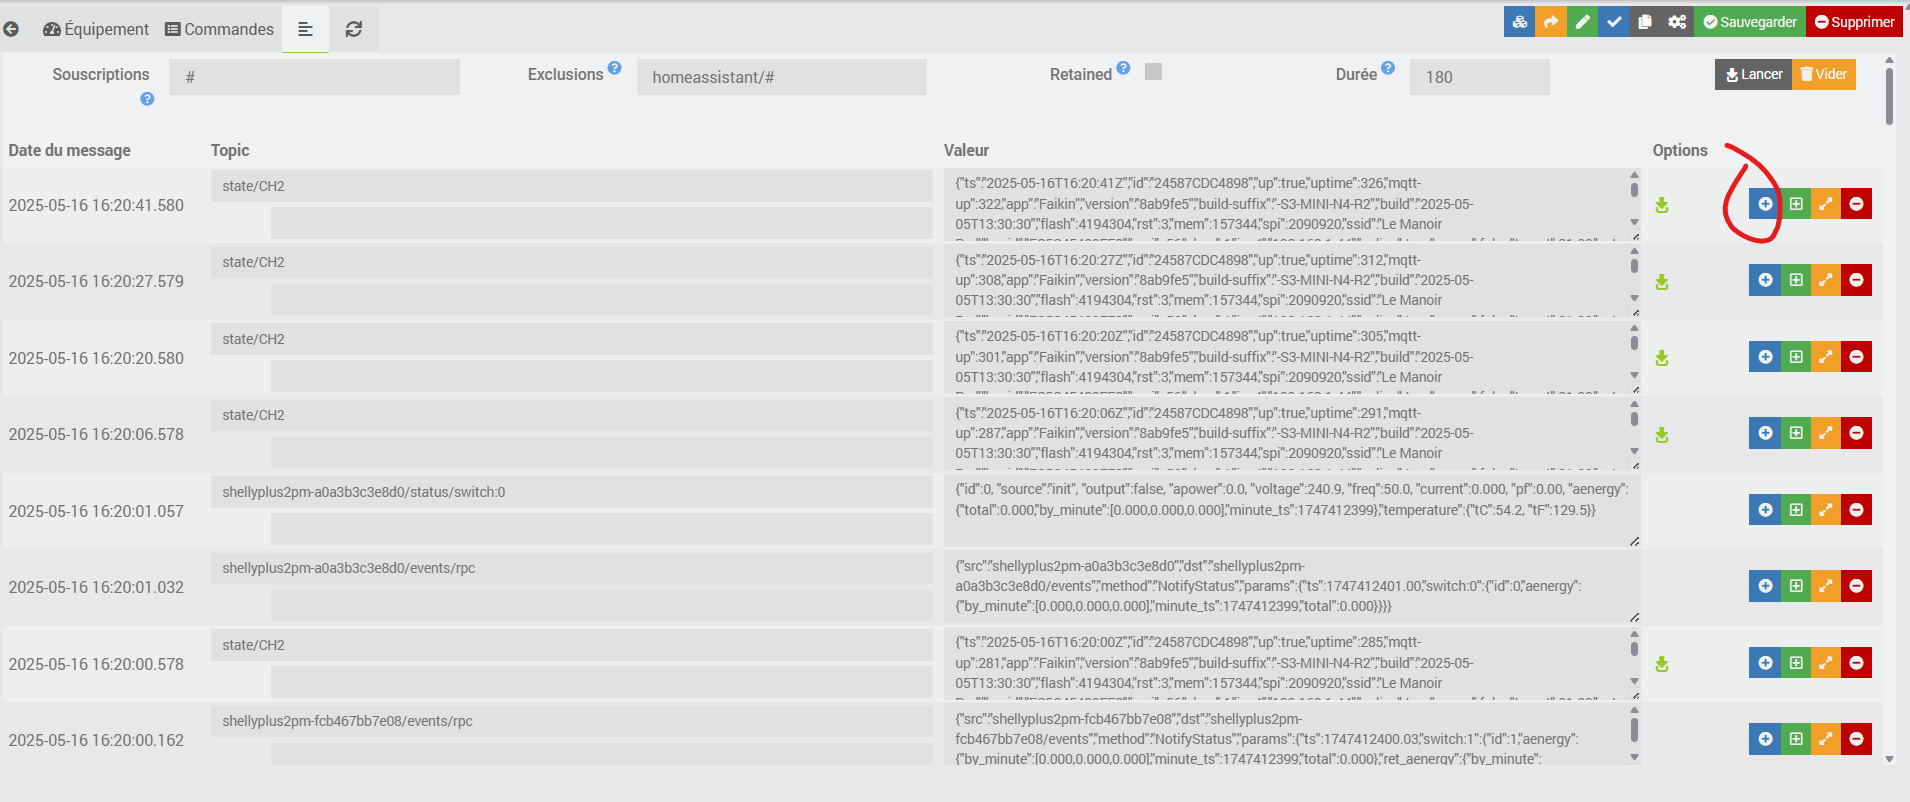Click the Exclusions input field
The width and height of the screenshot is (1910, 802).
tap(781, 77)
